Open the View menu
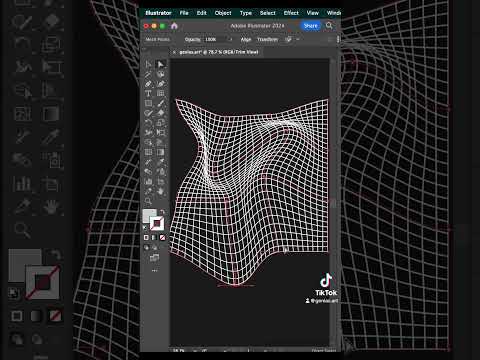Viewport: 480px width, 360px height. [x=313, y=13]
